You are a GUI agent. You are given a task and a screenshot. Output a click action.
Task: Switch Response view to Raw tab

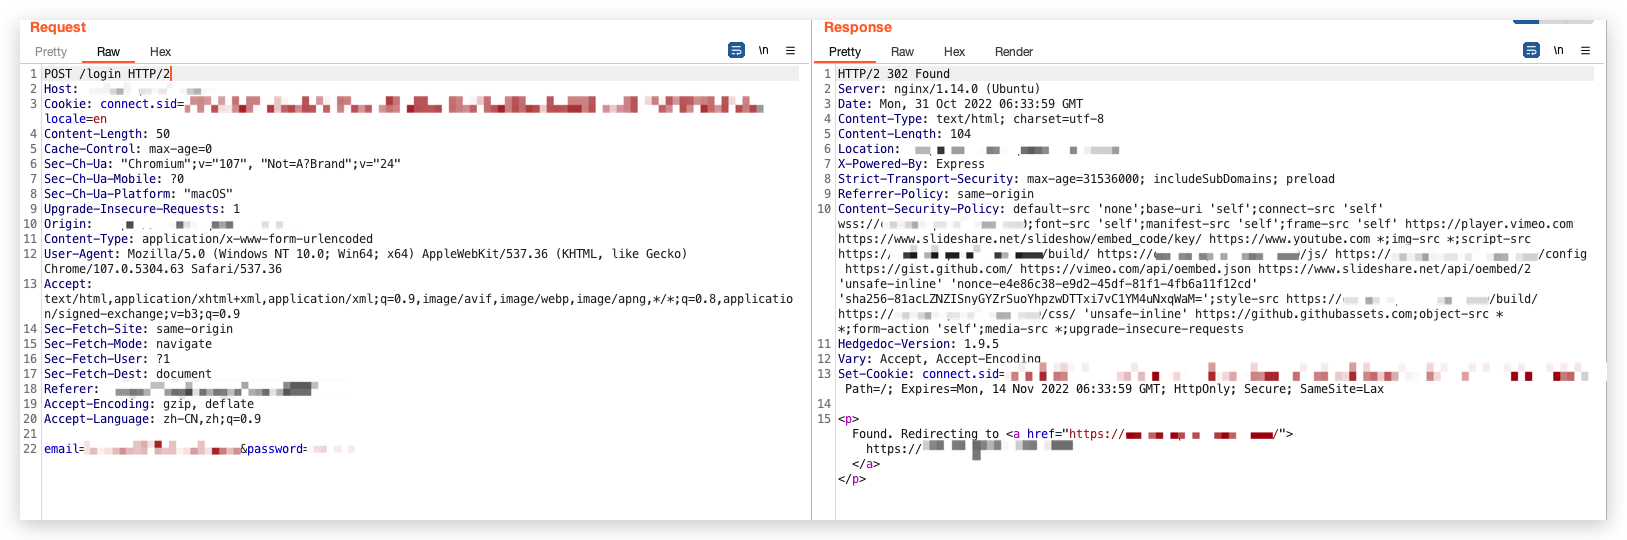tap(902, 52)
